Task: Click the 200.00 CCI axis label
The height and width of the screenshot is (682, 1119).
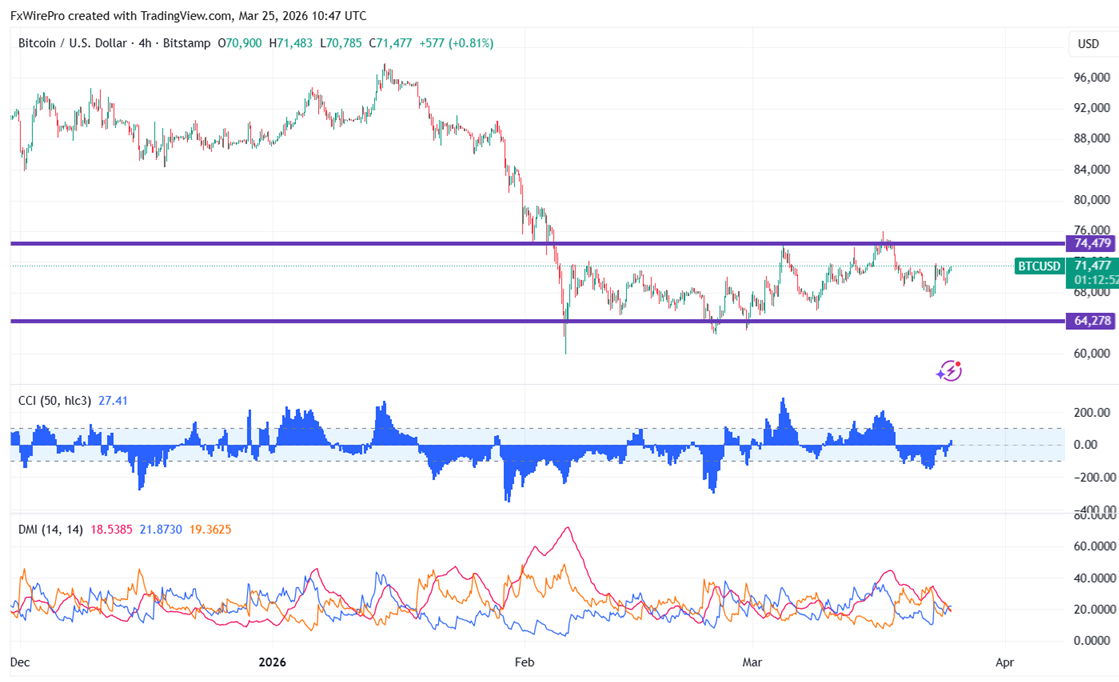Action: [1092, 412]
